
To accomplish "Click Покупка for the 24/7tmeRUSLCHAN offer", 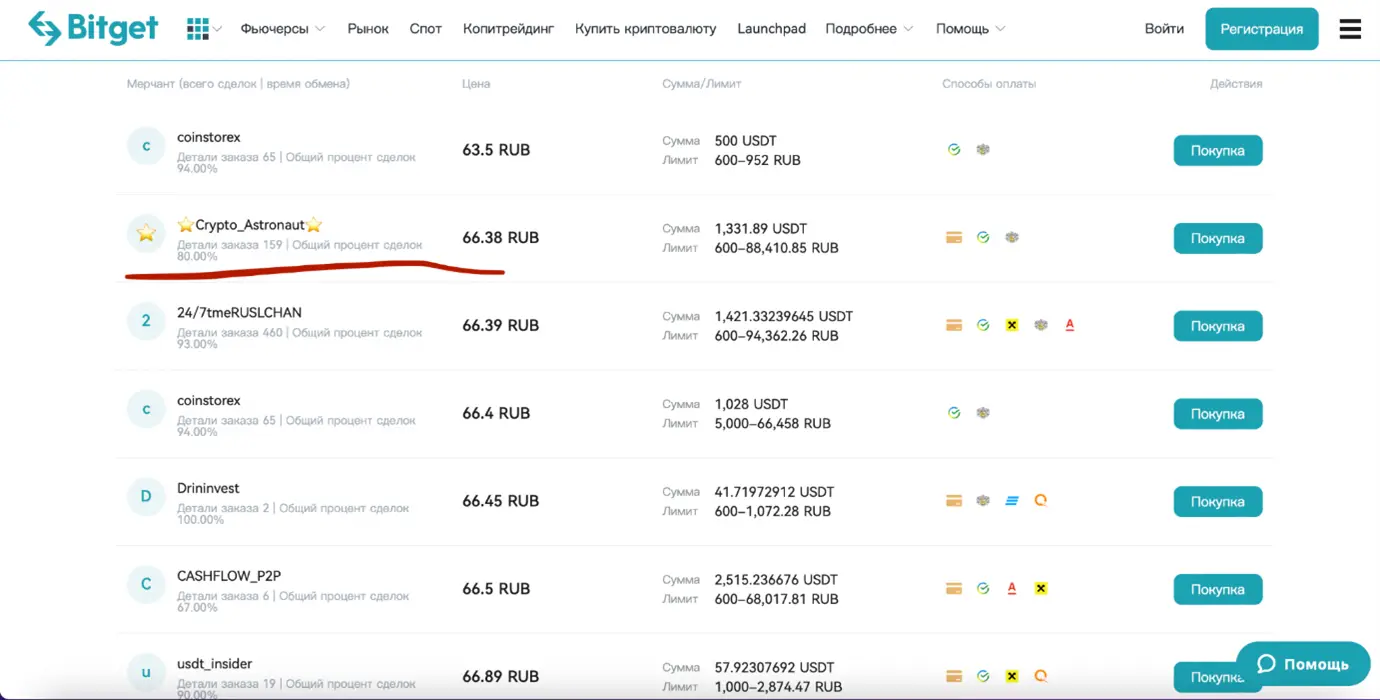I will [x=1218, y=326].
